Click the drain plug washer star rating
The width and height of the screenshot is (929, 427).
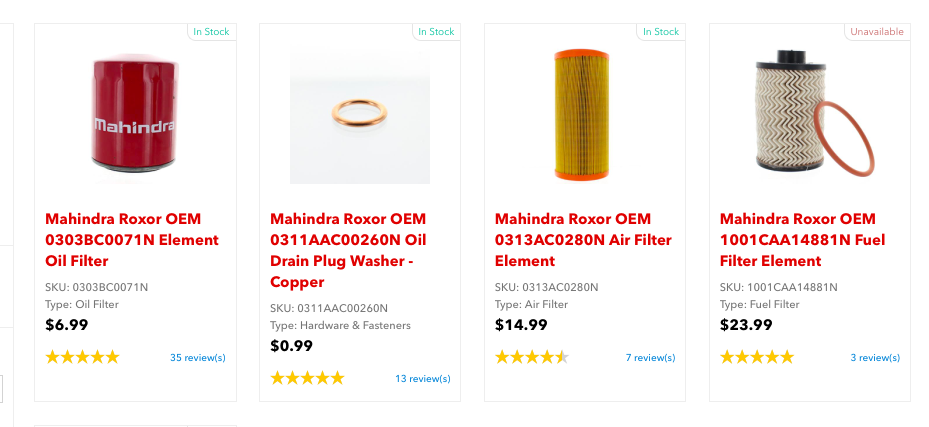coord(307,378)
